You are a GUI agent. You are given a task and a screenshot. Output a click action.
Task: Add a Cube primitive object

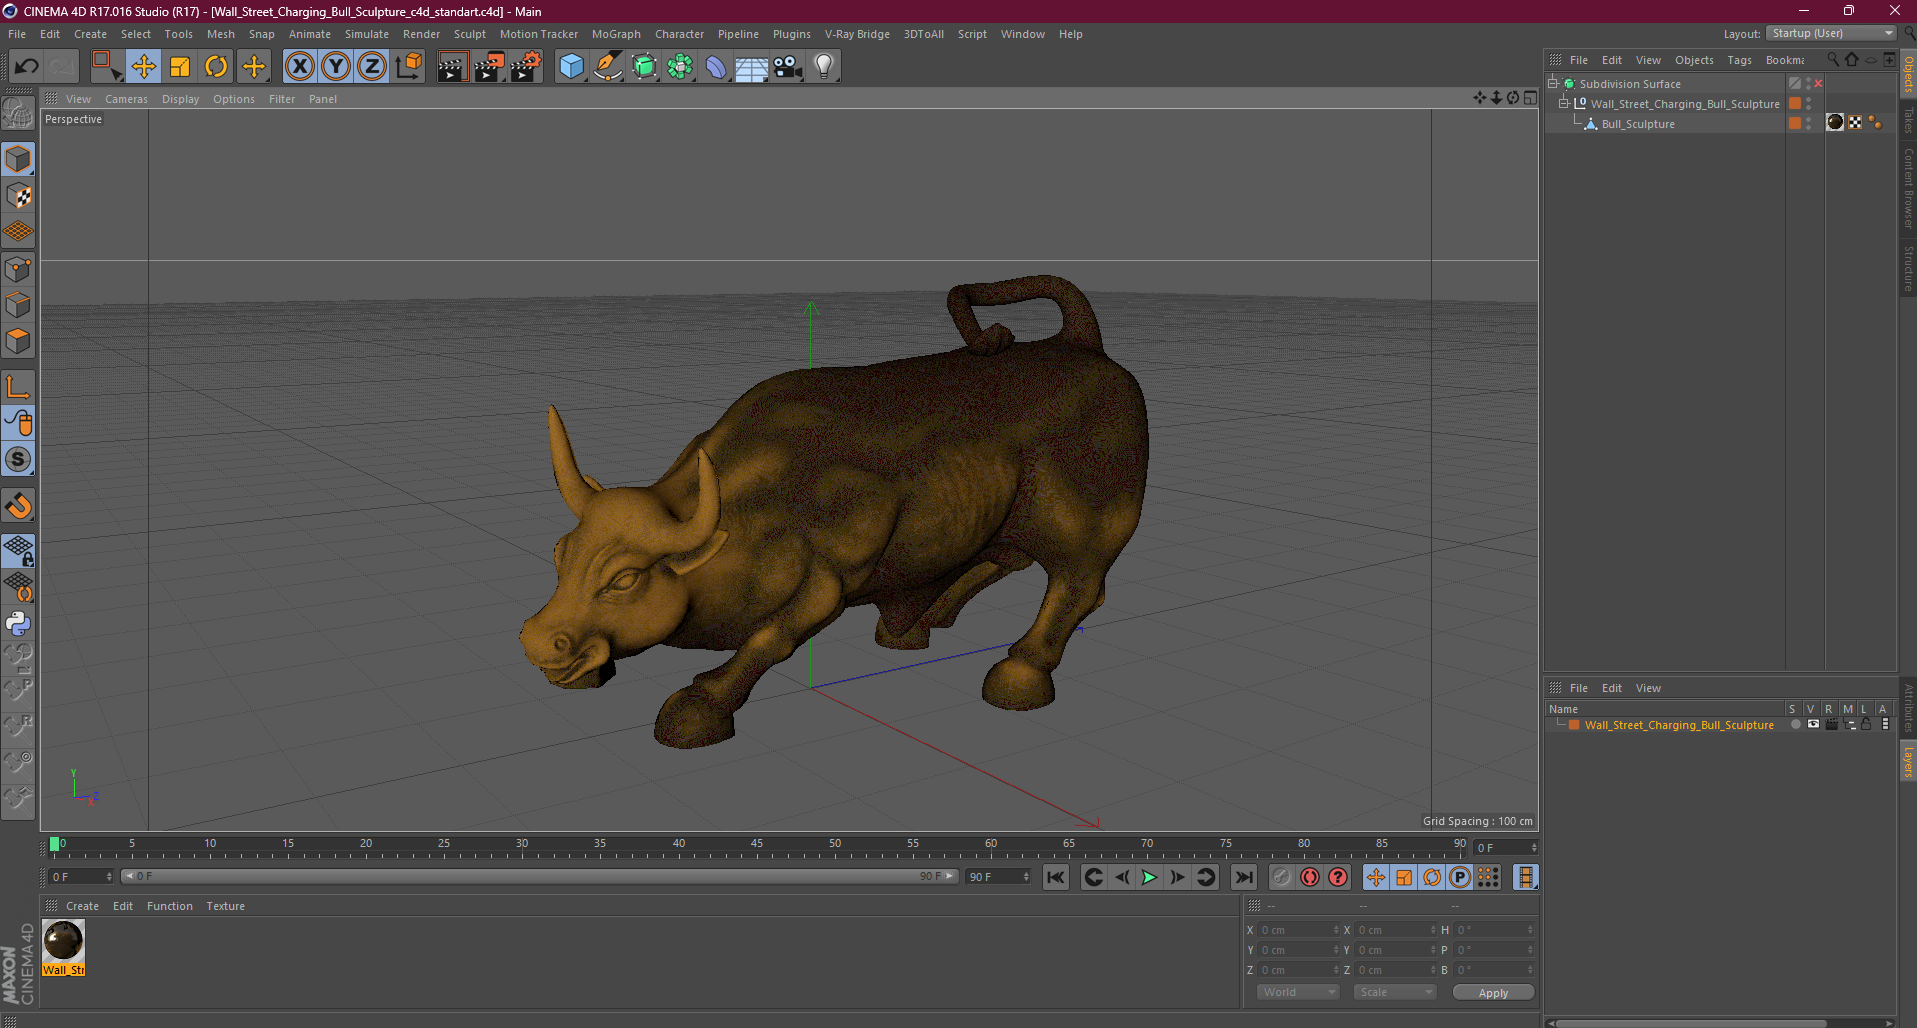click(x=571, y=67)
